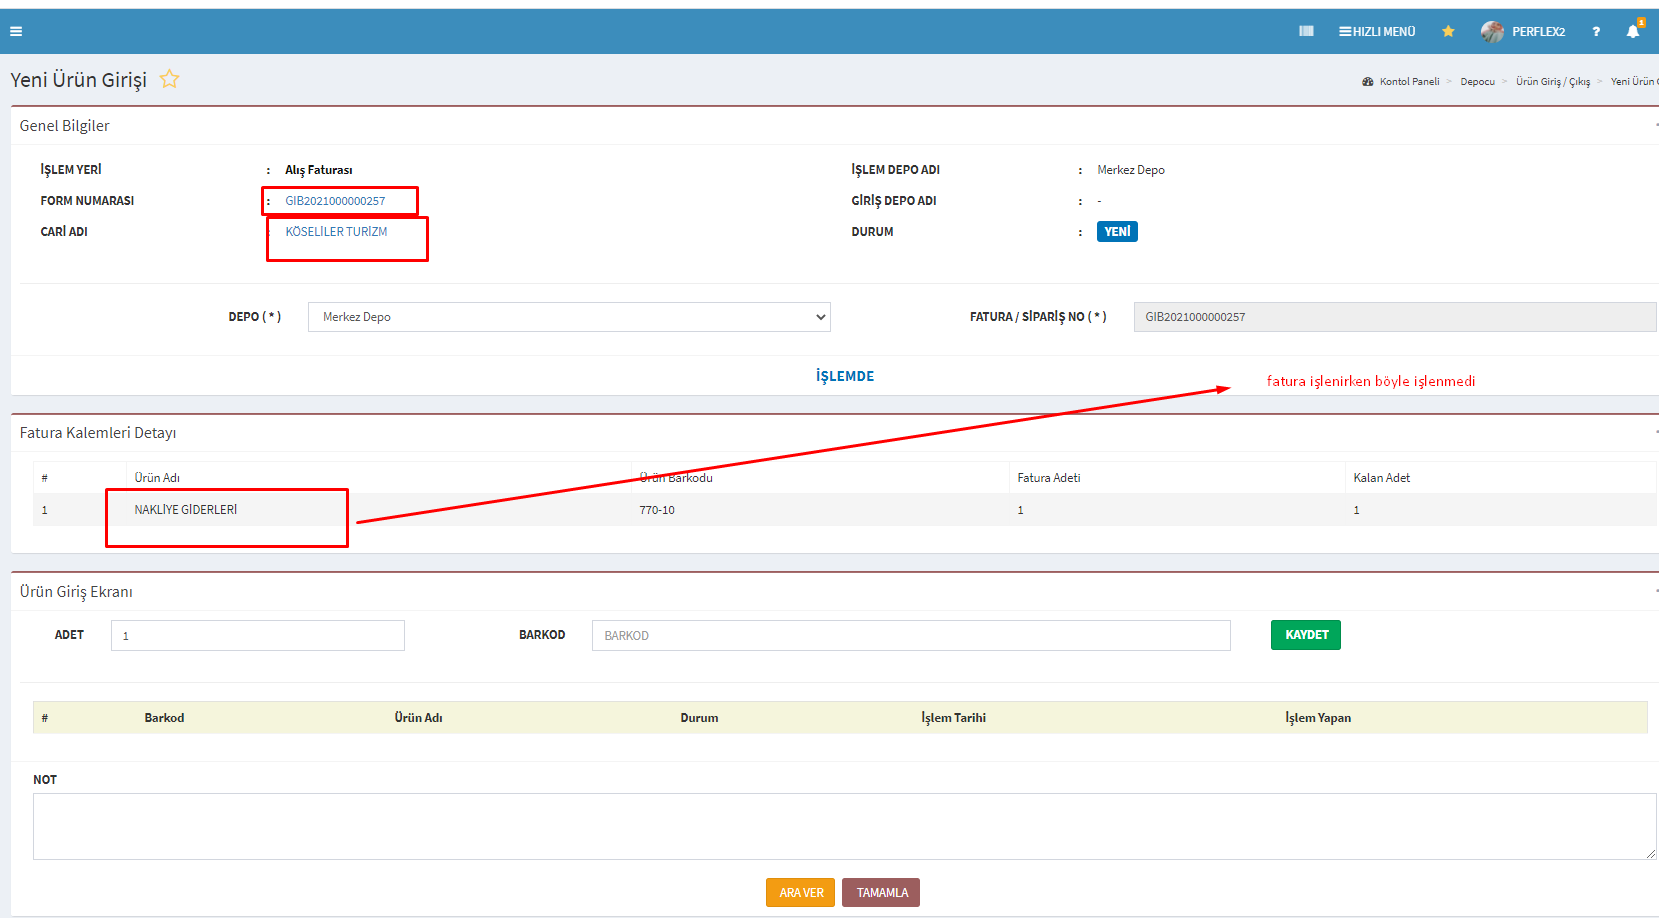Focus the ADET quantity field

[x=258, y=636]
